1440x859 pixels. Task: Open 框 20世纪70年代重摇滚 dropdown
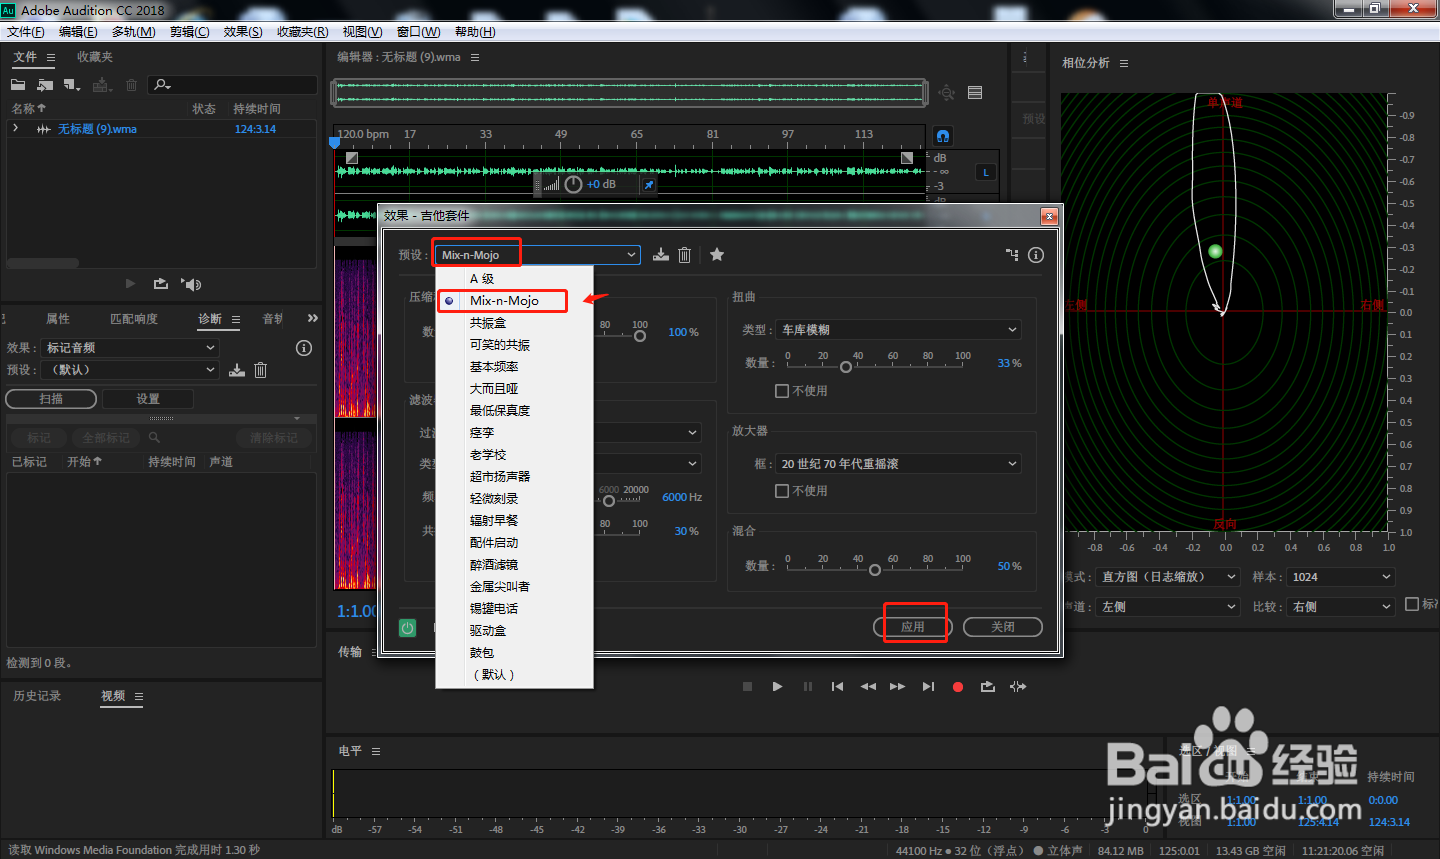[x=899, y=464]
